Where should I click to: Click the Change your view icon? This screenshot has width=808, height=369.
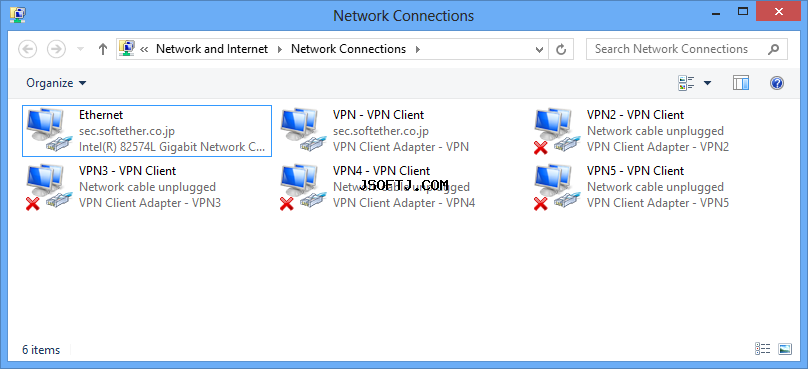click(x=686, y=83)
